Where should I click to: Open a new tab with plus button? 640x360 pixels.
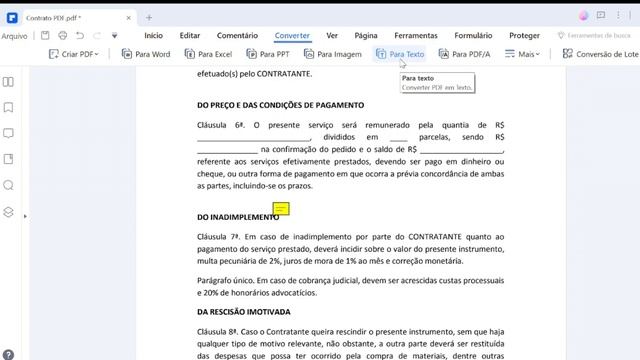149,18
